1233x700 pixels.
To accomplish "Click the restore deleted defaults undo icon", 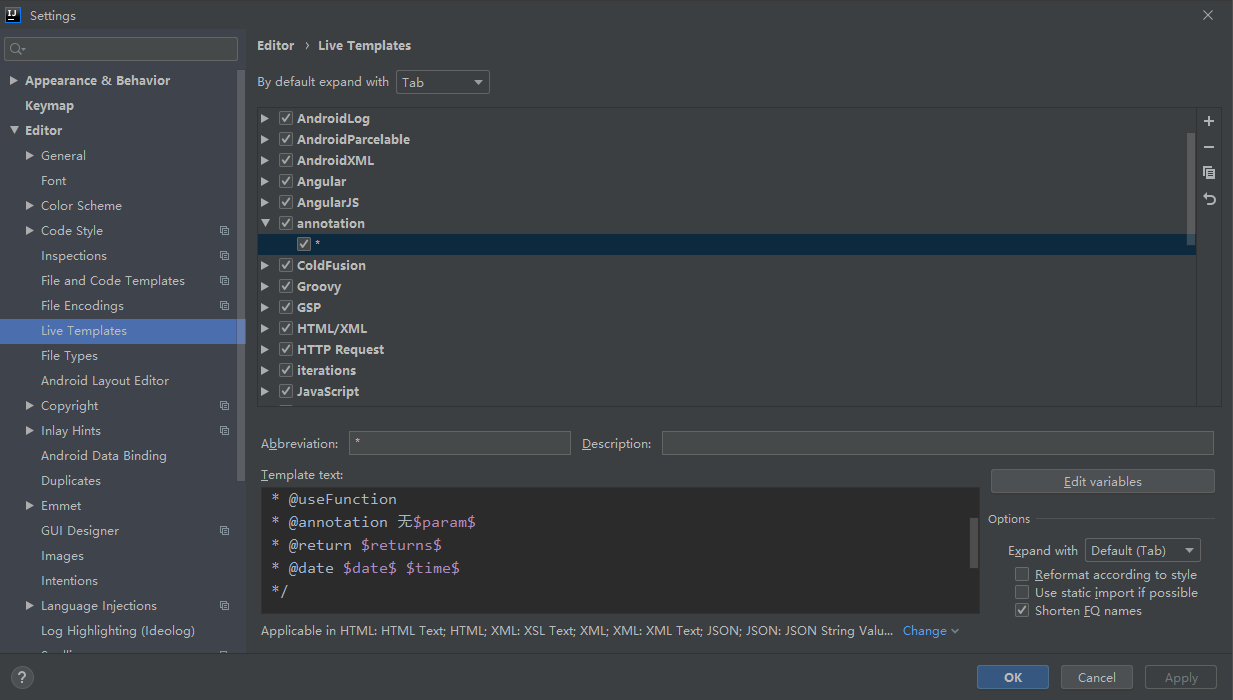I will coord(1209,199).
